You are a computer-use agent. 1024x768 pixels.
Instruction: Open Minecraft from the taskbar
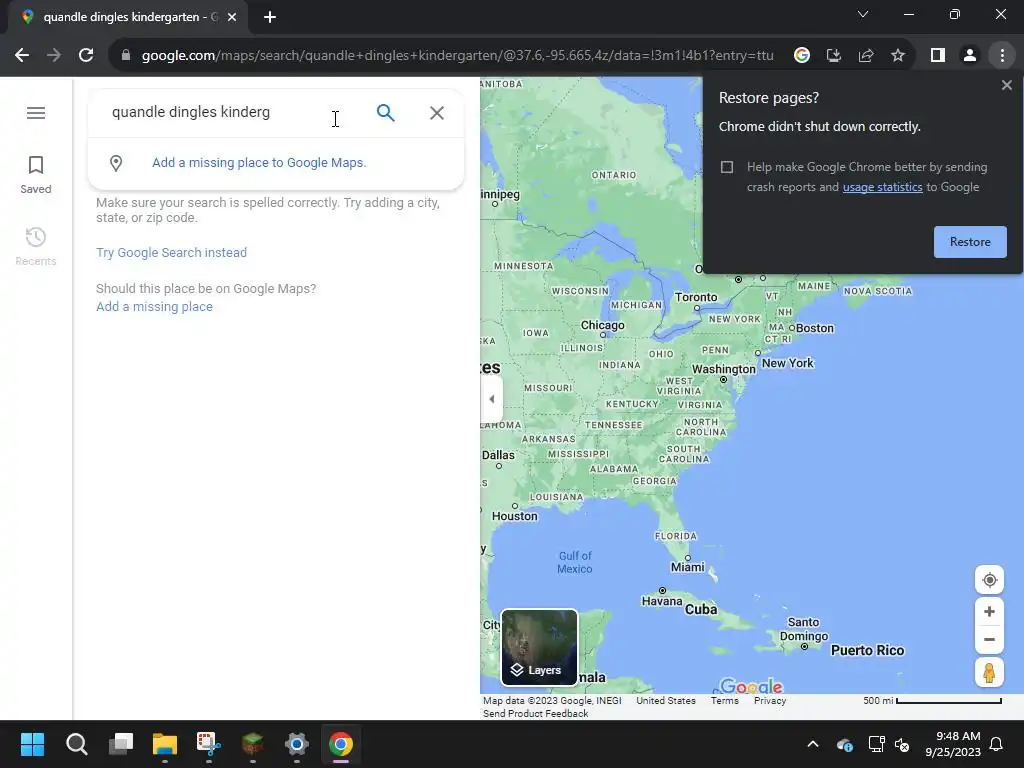click(x=253, y=744)
